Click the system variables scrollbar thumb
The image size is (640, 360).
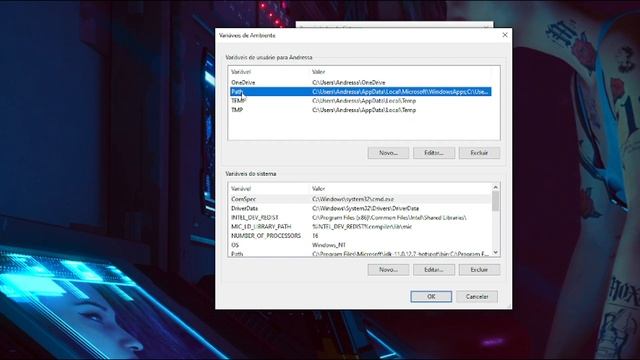(496, 201)
